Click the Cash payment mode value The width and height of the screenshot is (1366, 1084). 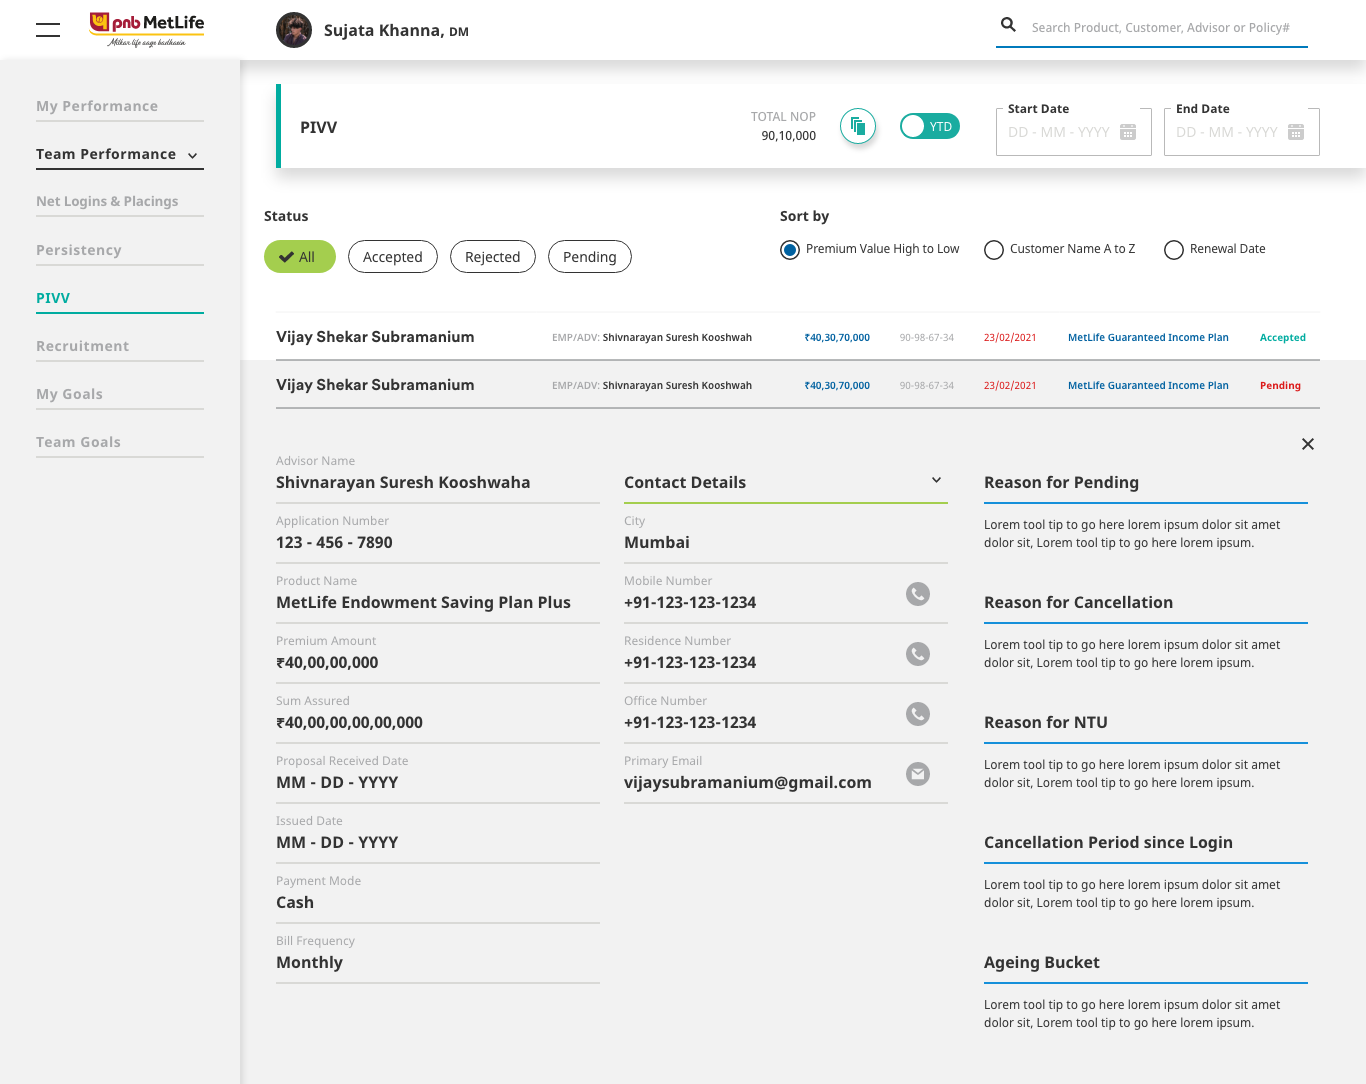coord(295,902)
